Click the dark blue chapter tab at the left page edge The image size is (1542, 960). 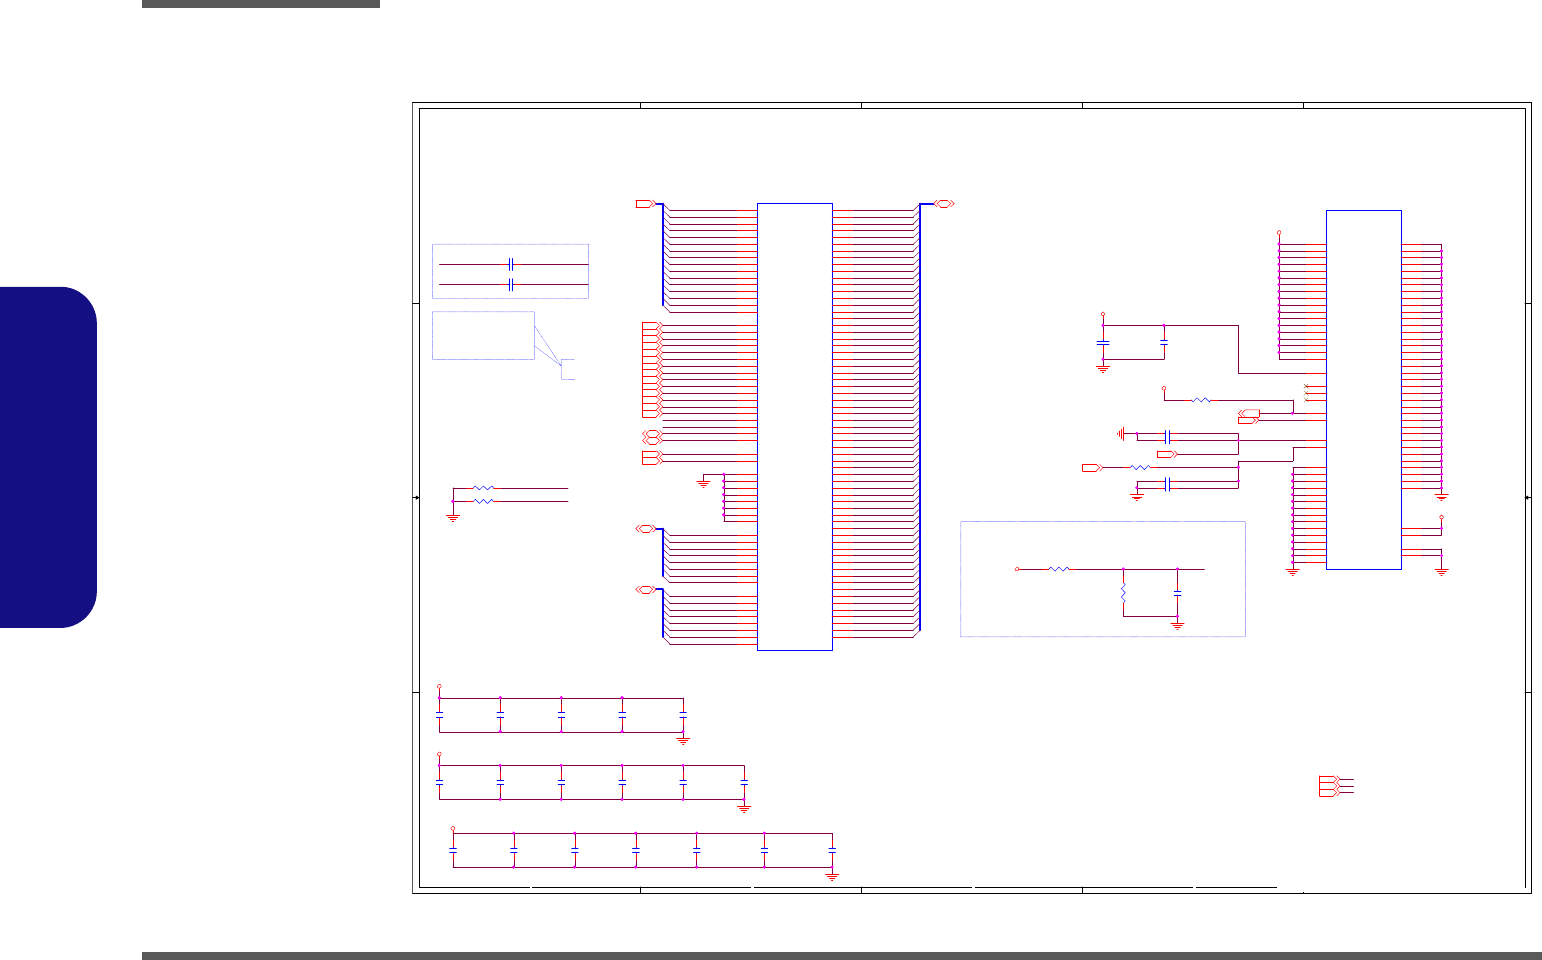[x=48, y=457]
